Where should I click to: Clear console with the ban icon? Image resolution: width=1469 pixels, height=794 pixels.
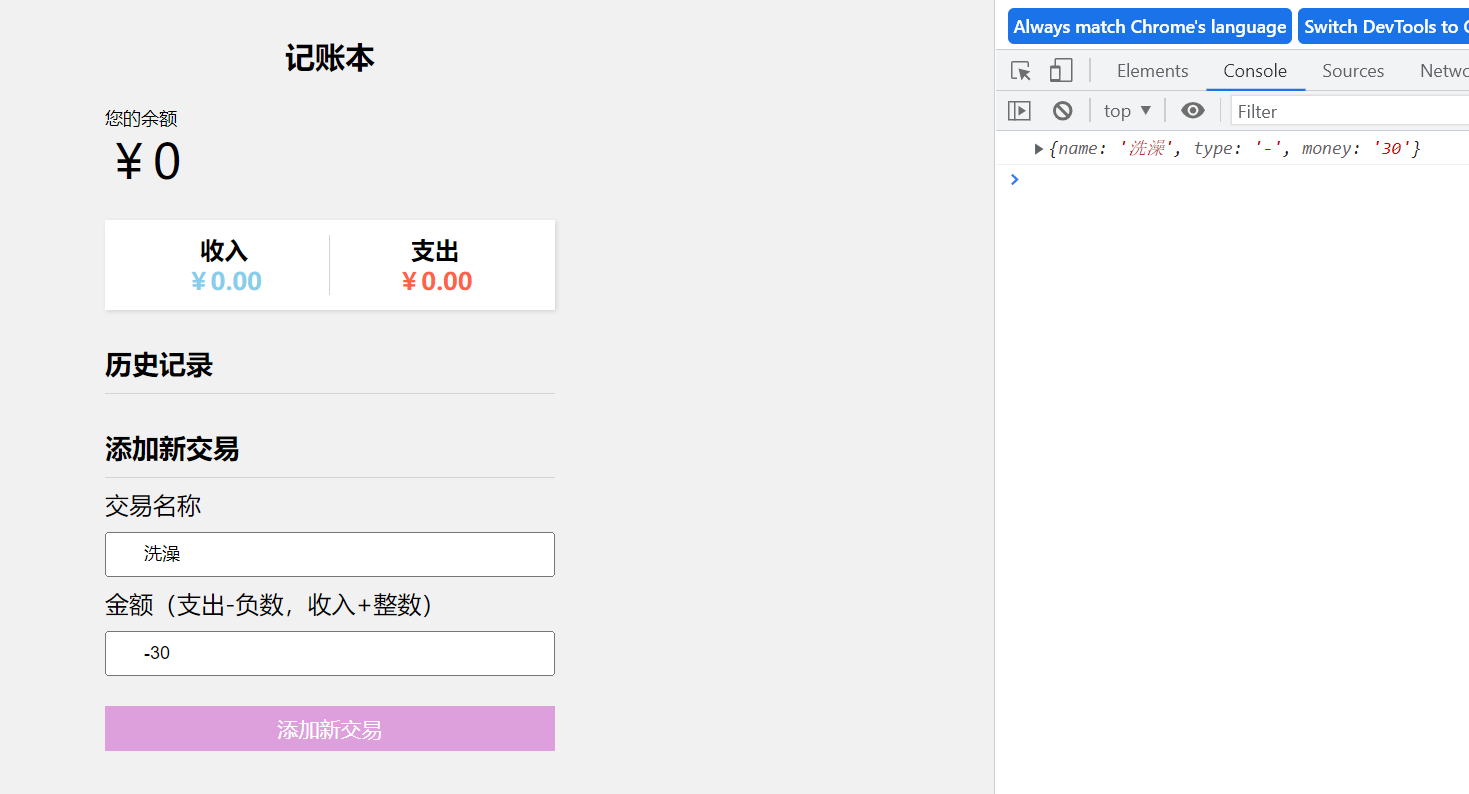[1063, 111]
